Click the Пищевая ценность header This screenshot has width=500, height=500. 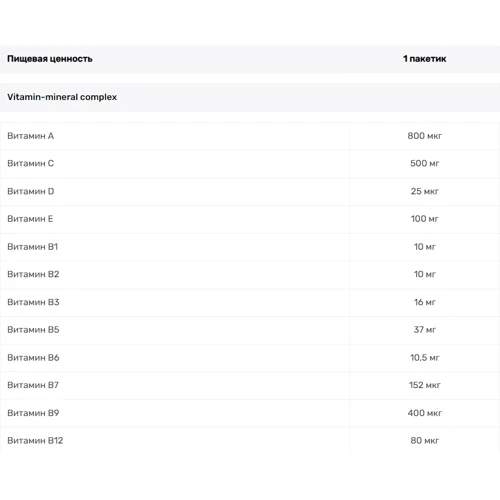50,59
